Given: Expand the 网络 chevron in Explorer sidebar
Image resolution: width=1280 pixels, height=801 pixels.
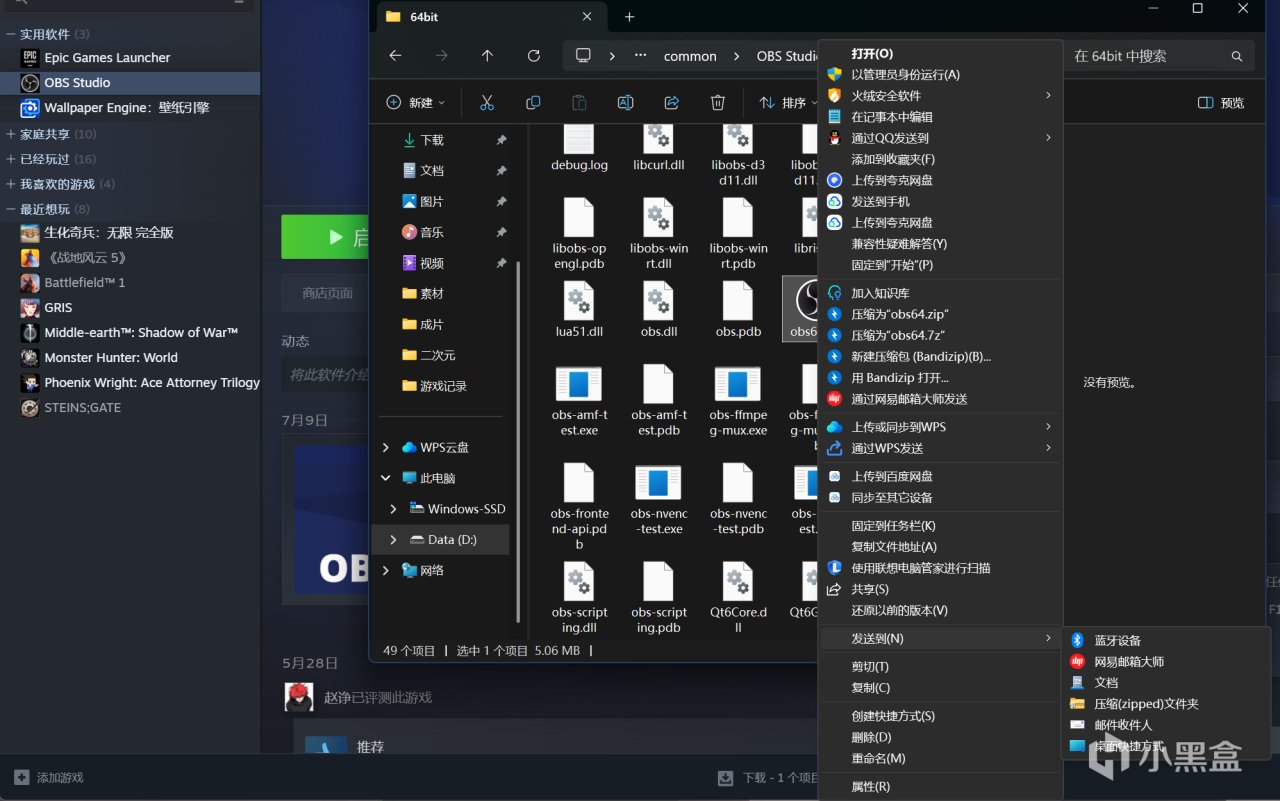Looking at the screenshot, I should click(x=386, y=570).
